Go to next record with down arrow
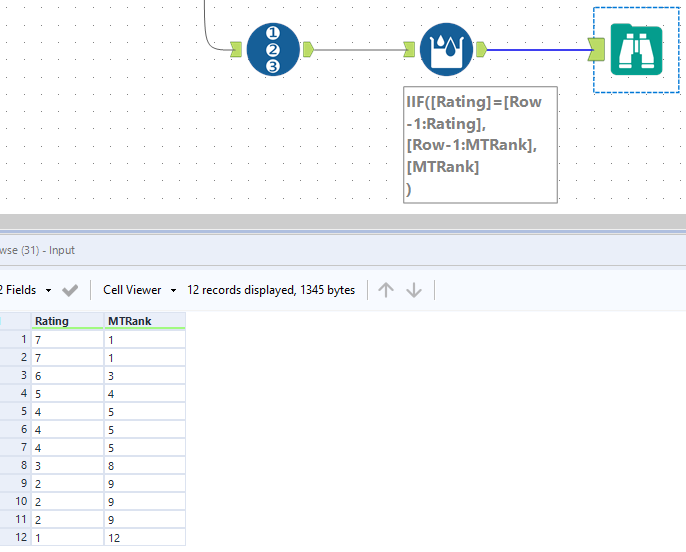 [x=414, y=290]
